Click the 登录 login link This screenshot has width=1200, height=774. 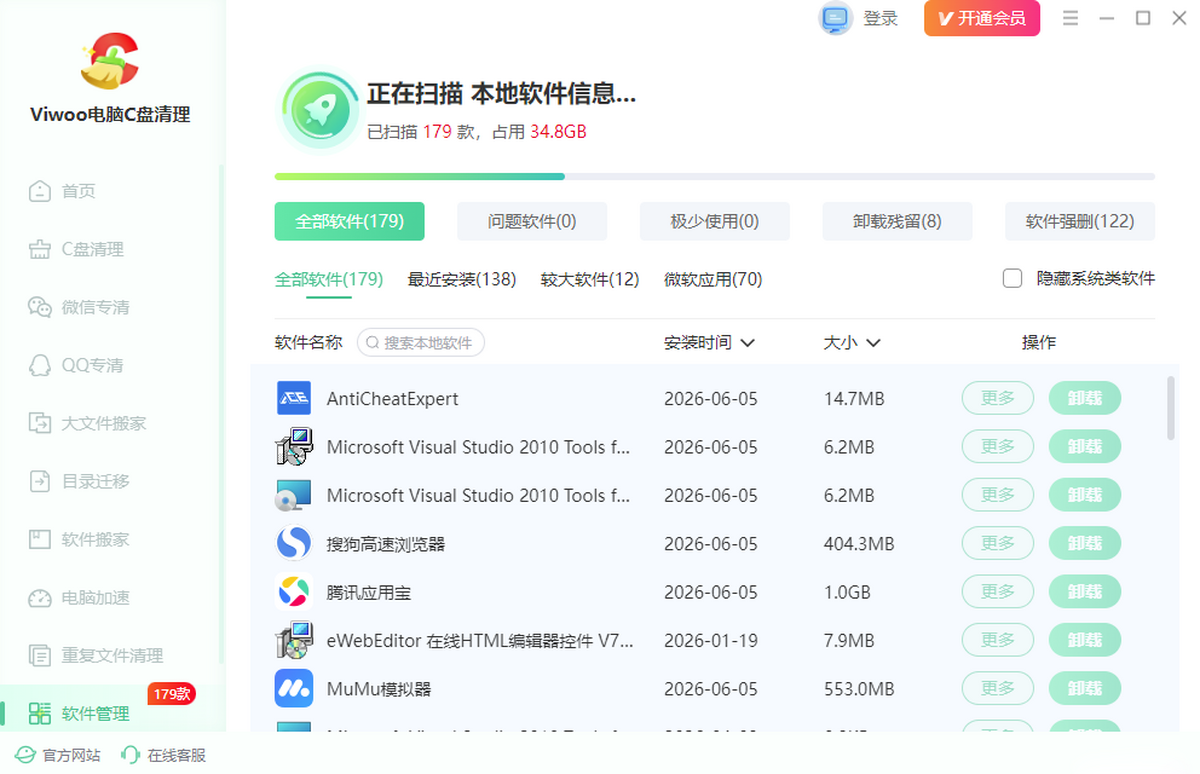pos(881,18)
